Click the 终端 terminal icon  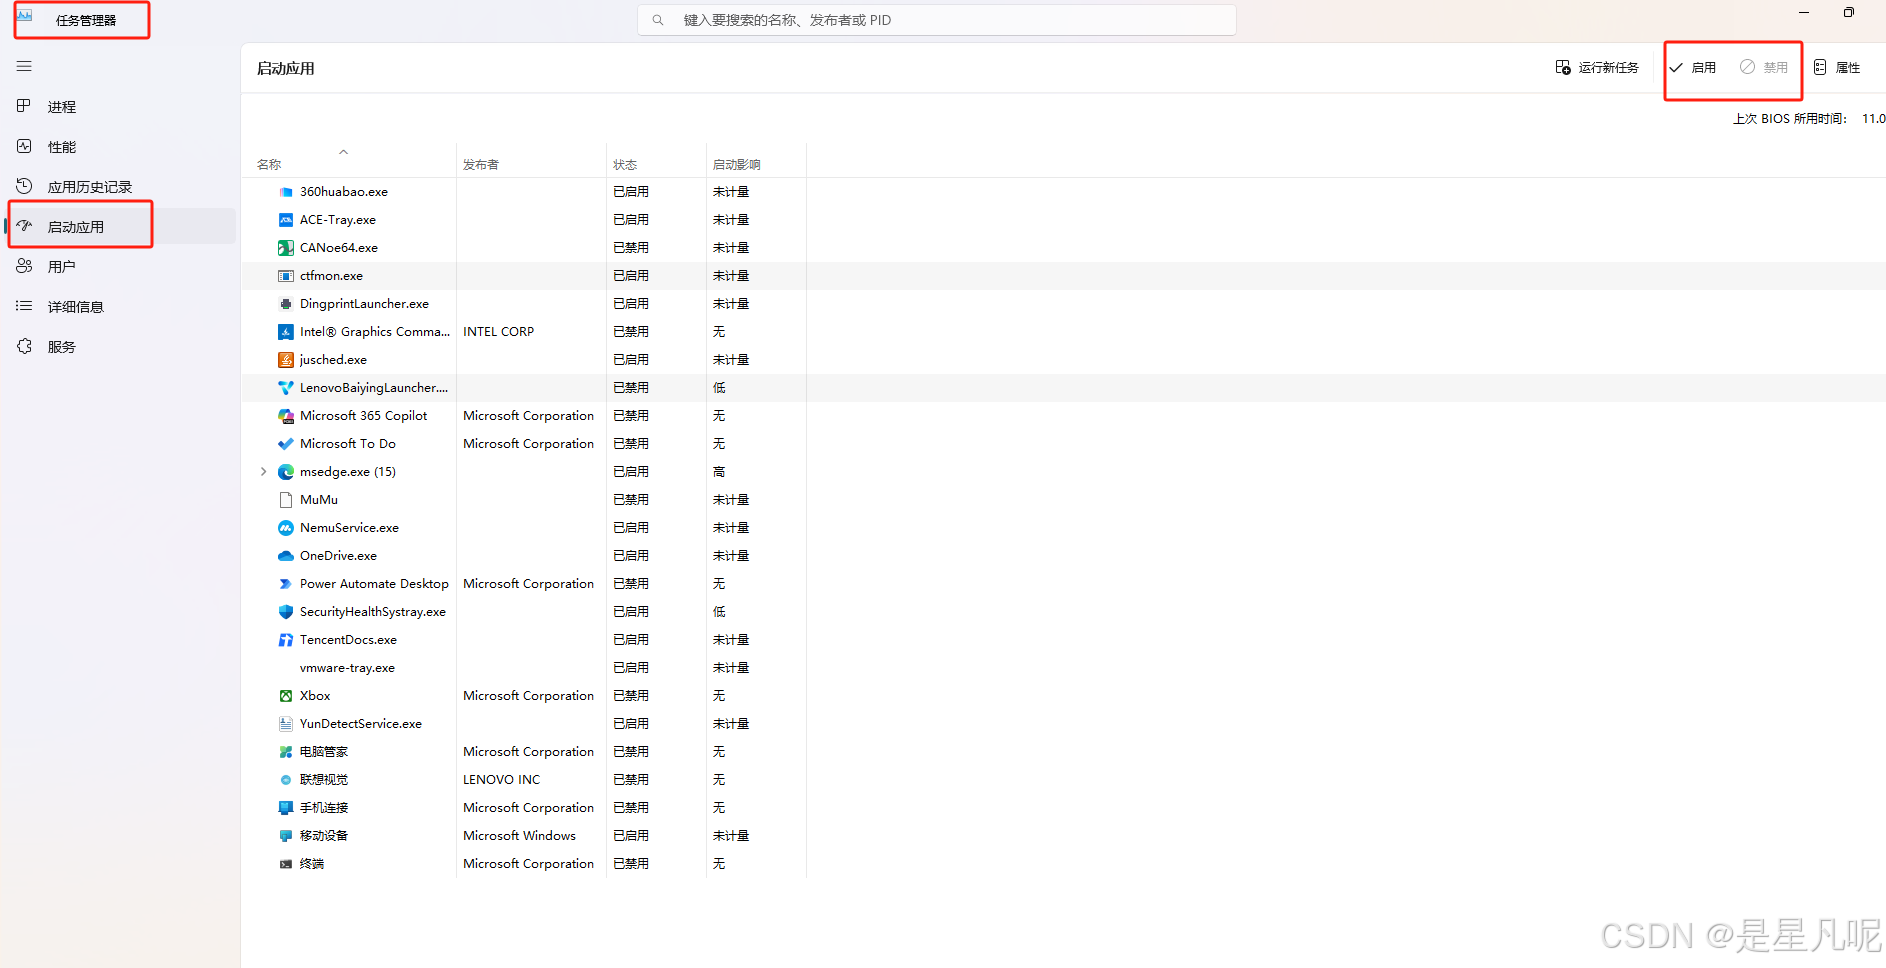(286, 864)
